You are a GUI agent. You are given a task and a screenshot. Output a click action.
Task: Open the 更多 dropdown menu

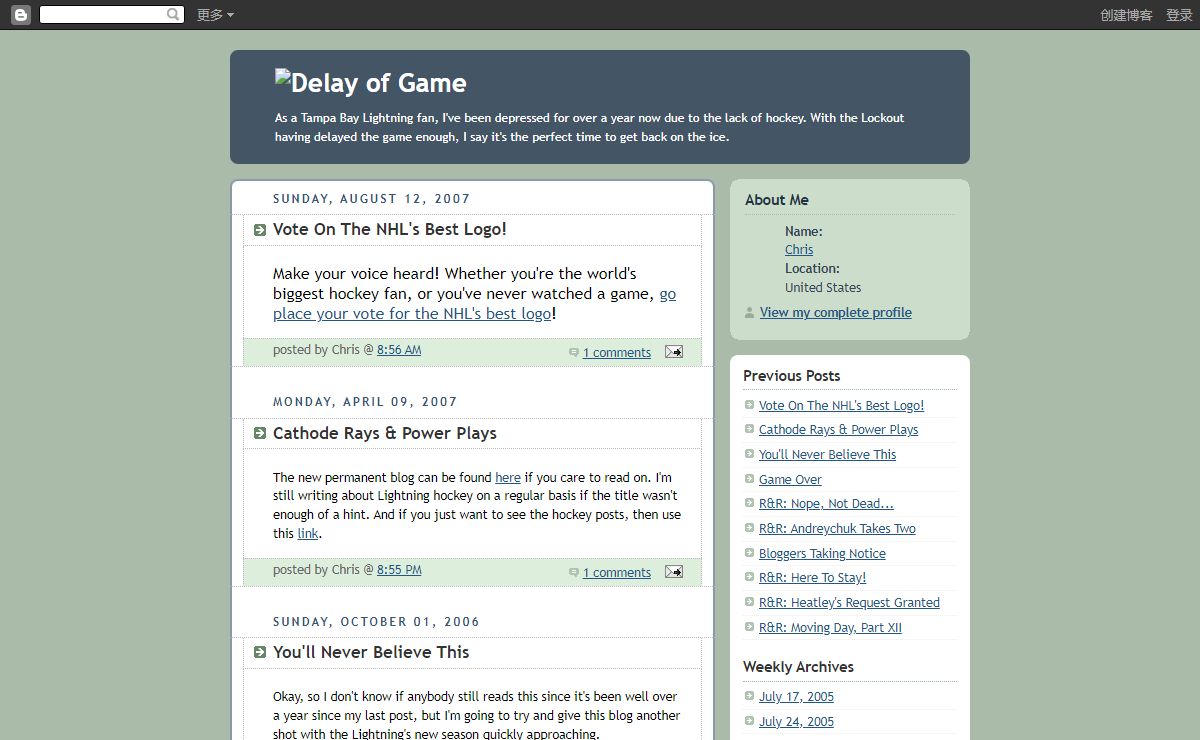(215, 15)
